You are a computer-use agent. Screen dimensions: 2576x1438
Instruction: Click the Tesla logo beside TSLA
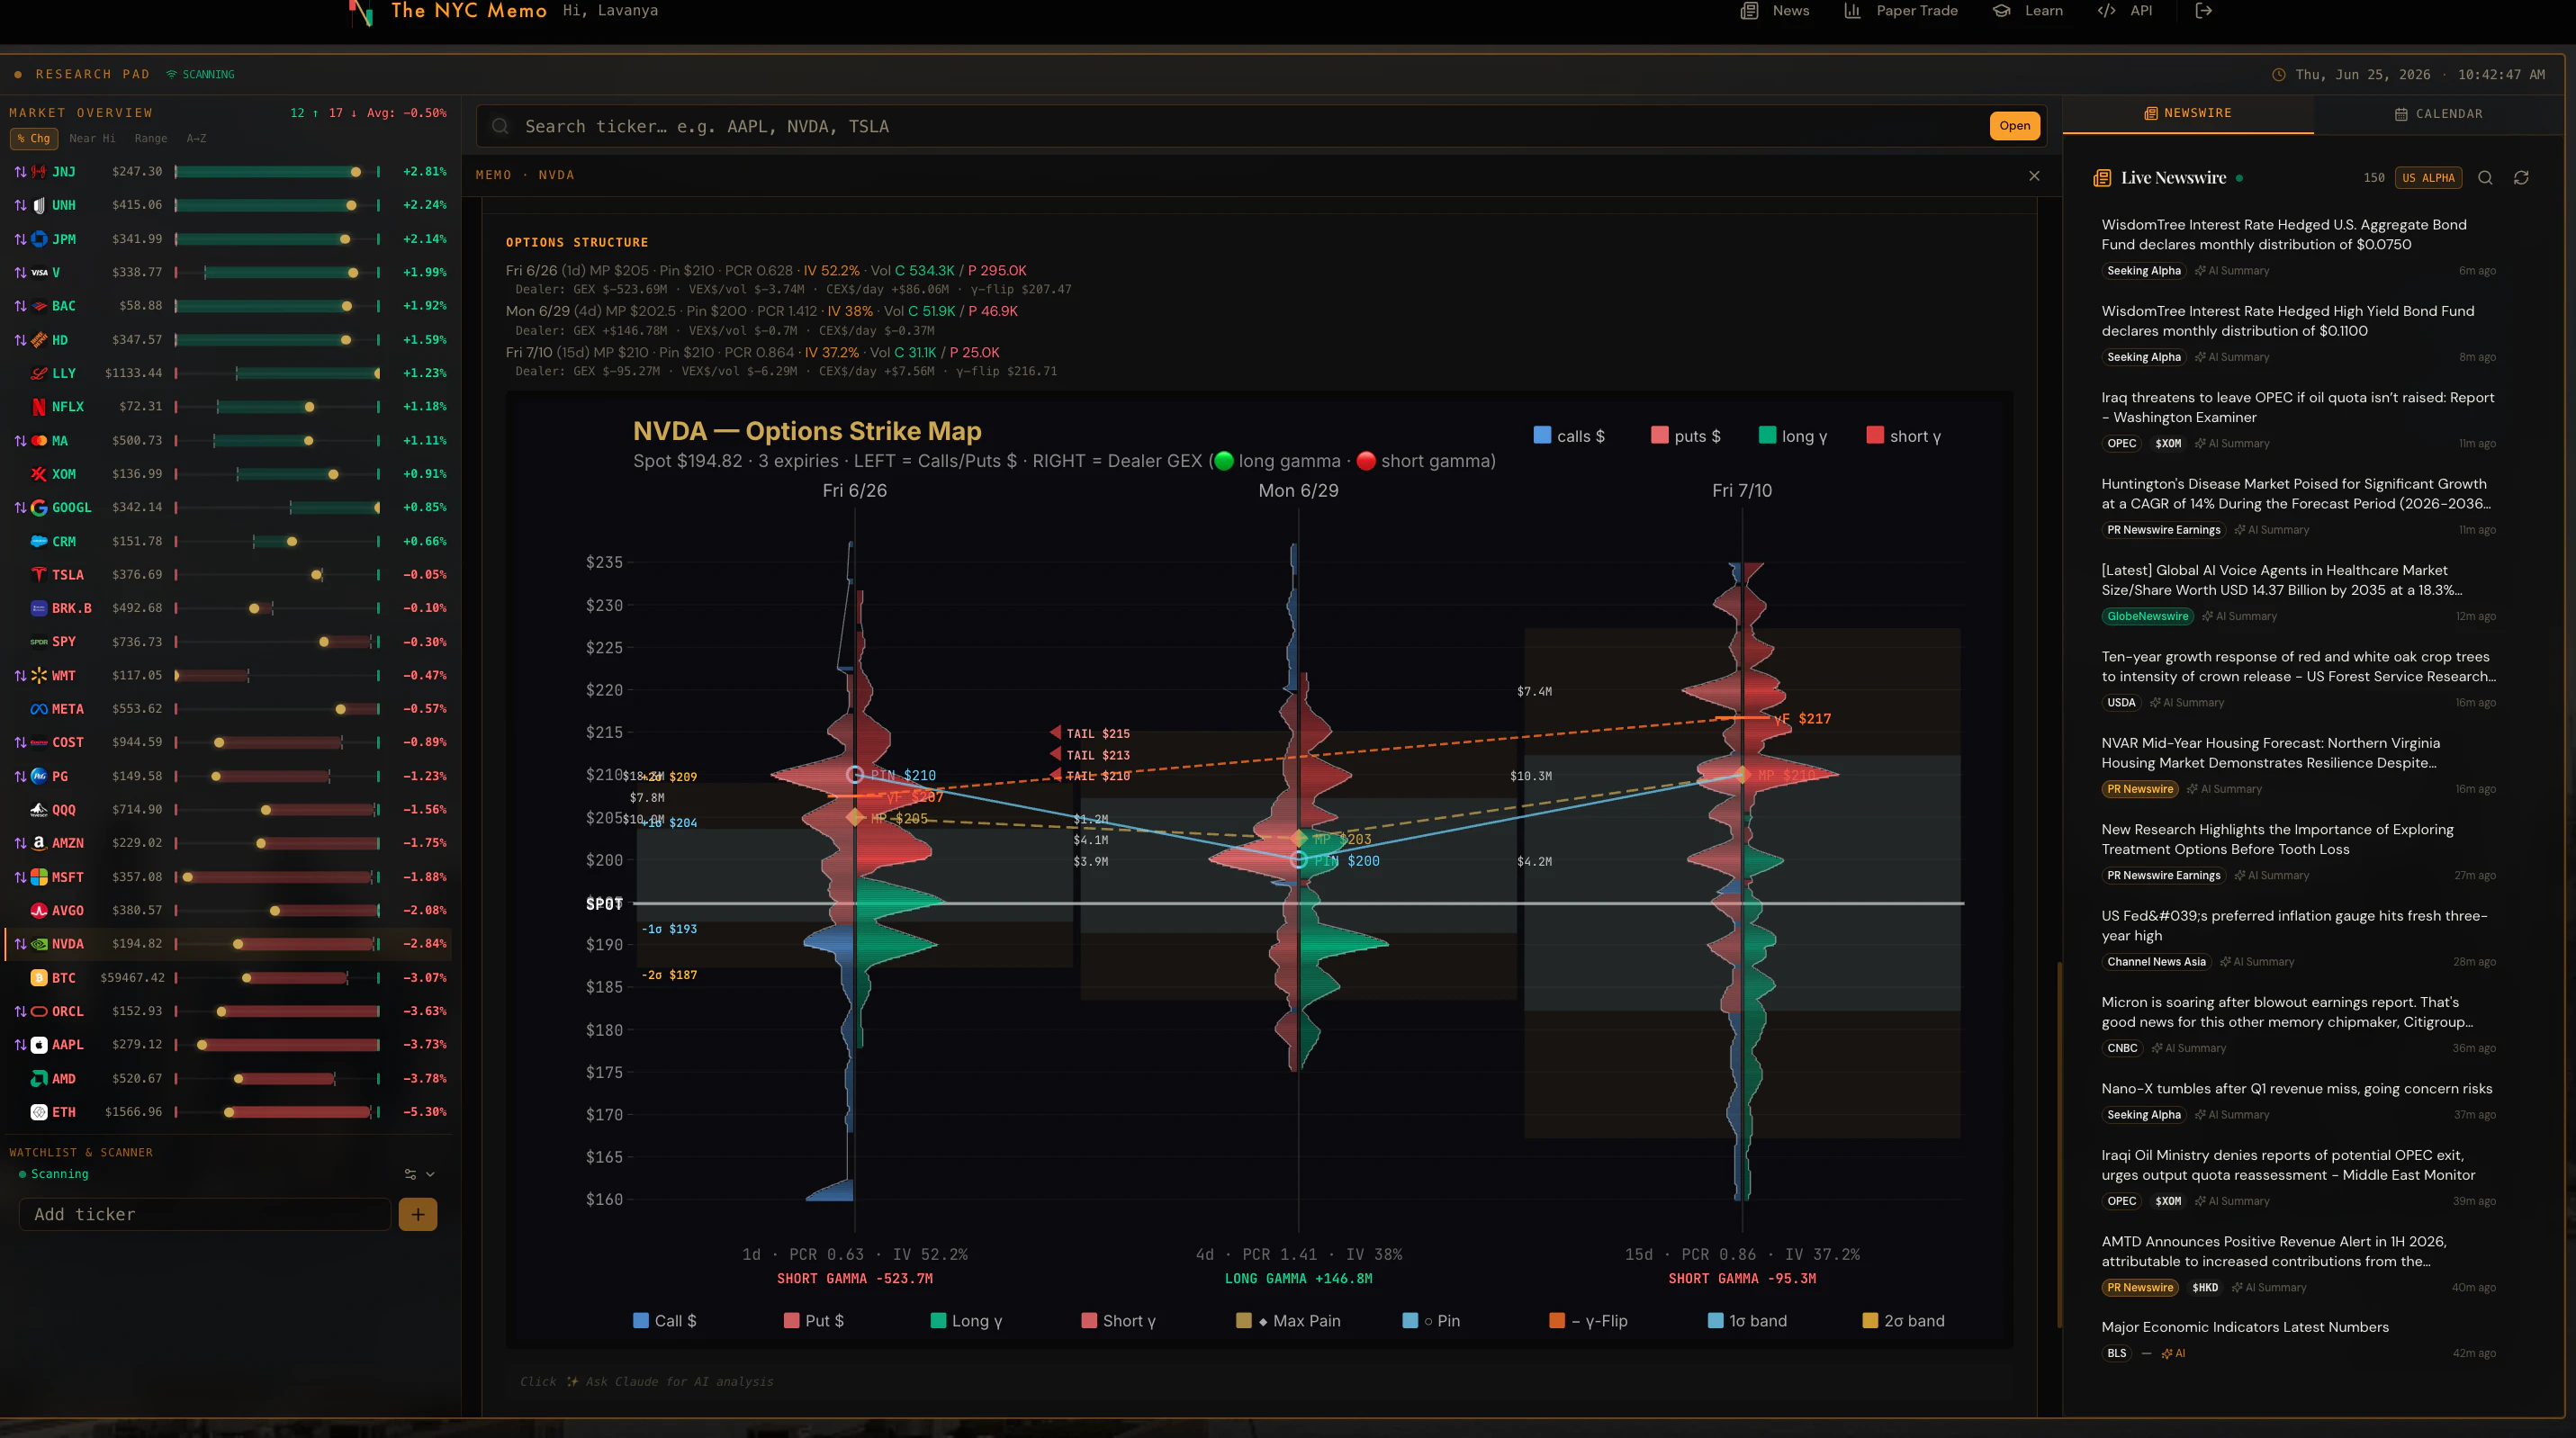(39, 575)
